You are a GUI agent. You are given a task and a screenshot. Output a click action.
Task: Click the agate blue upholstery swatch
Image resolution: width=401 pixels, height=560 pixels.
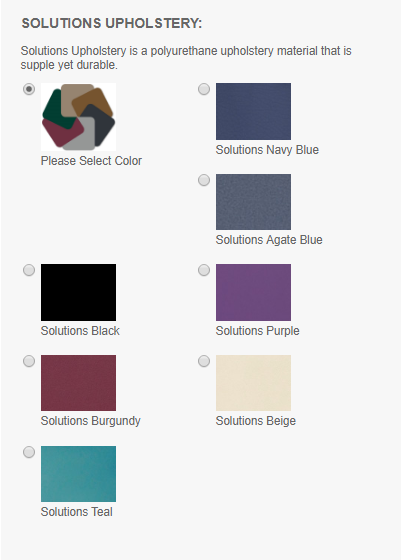254,202
